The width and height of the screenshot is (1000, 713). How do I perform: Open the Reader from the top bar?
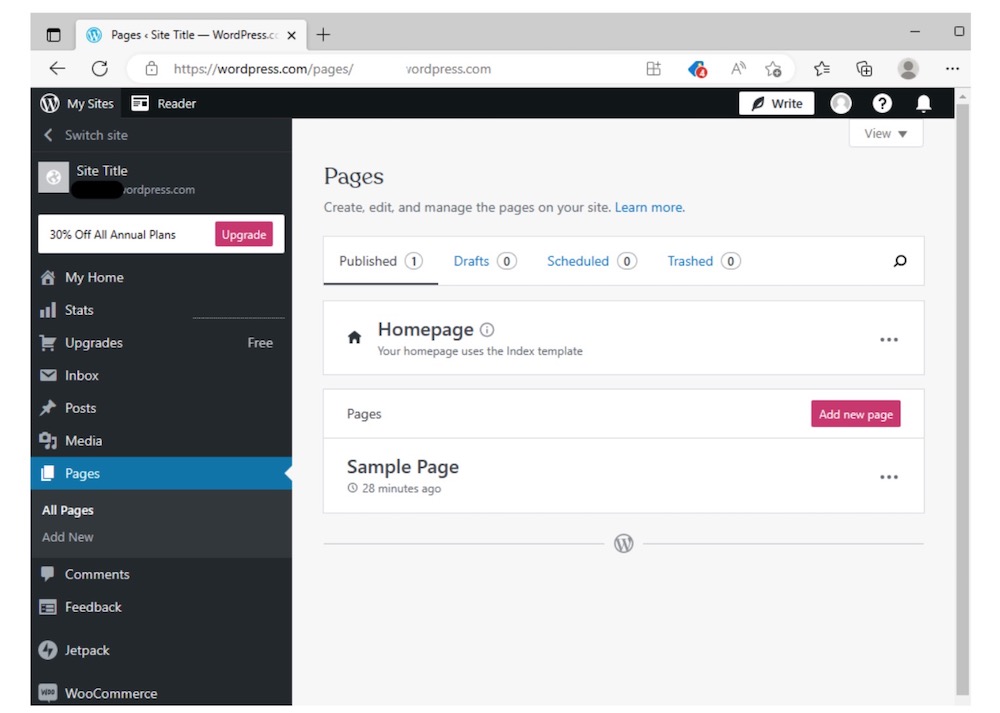[x=164, y=103]
